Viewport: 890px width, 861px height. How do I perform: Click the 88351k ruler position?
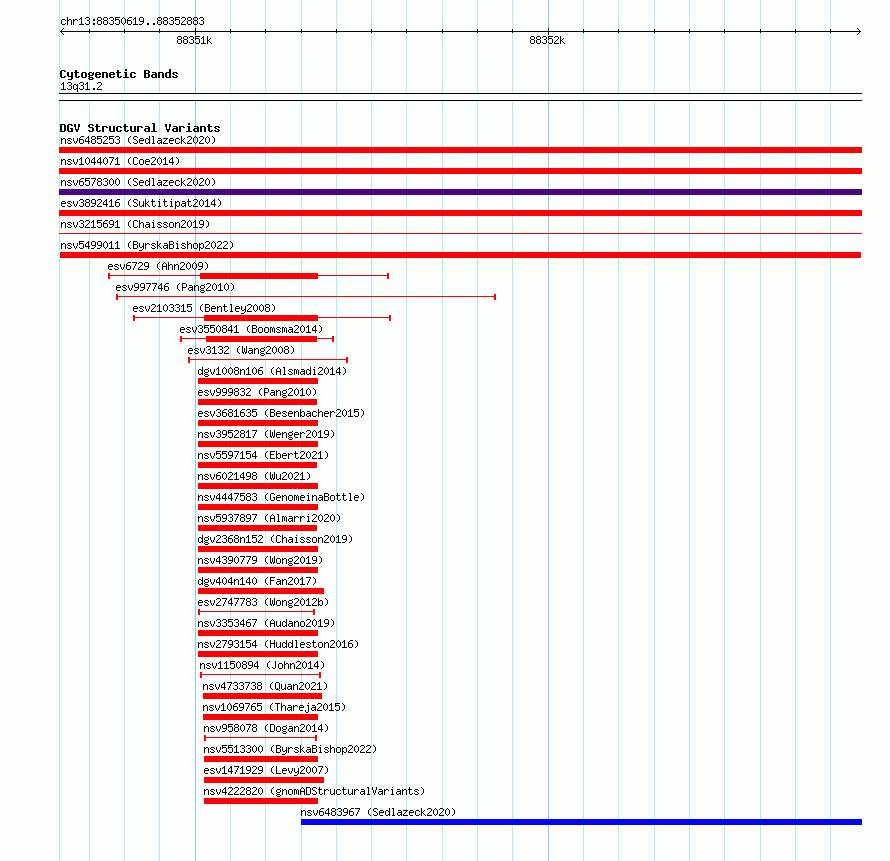[194, 40]
